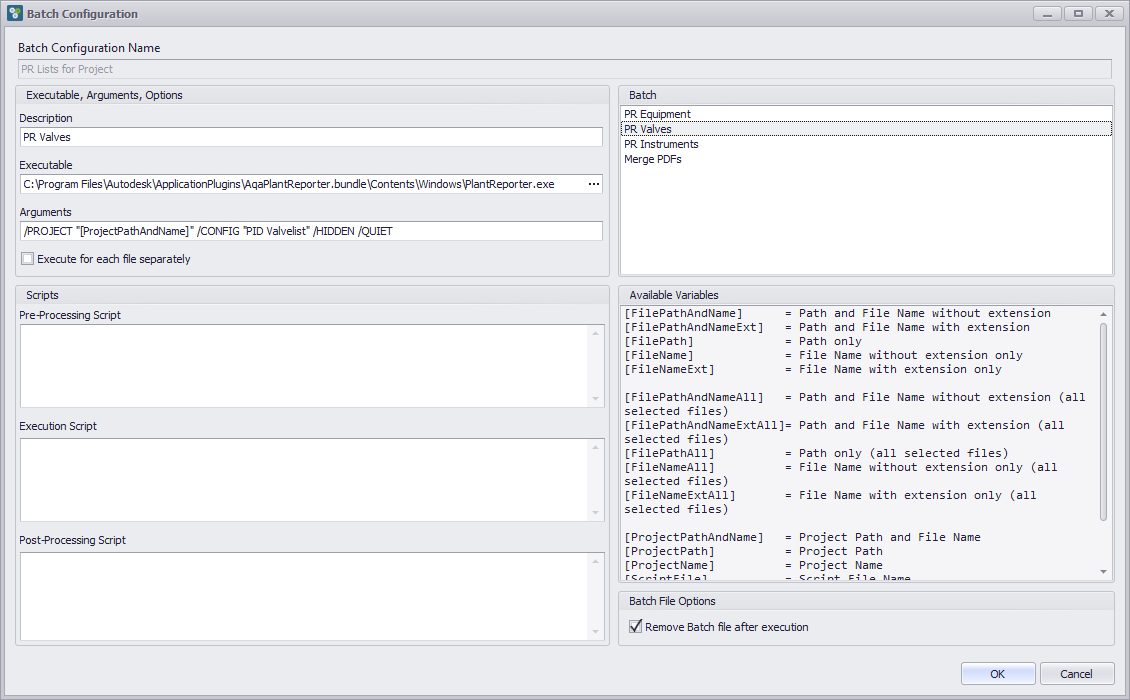Click into the Pre-Processing Script box
The image size is (1130, 700).
(x=300, y=365)
